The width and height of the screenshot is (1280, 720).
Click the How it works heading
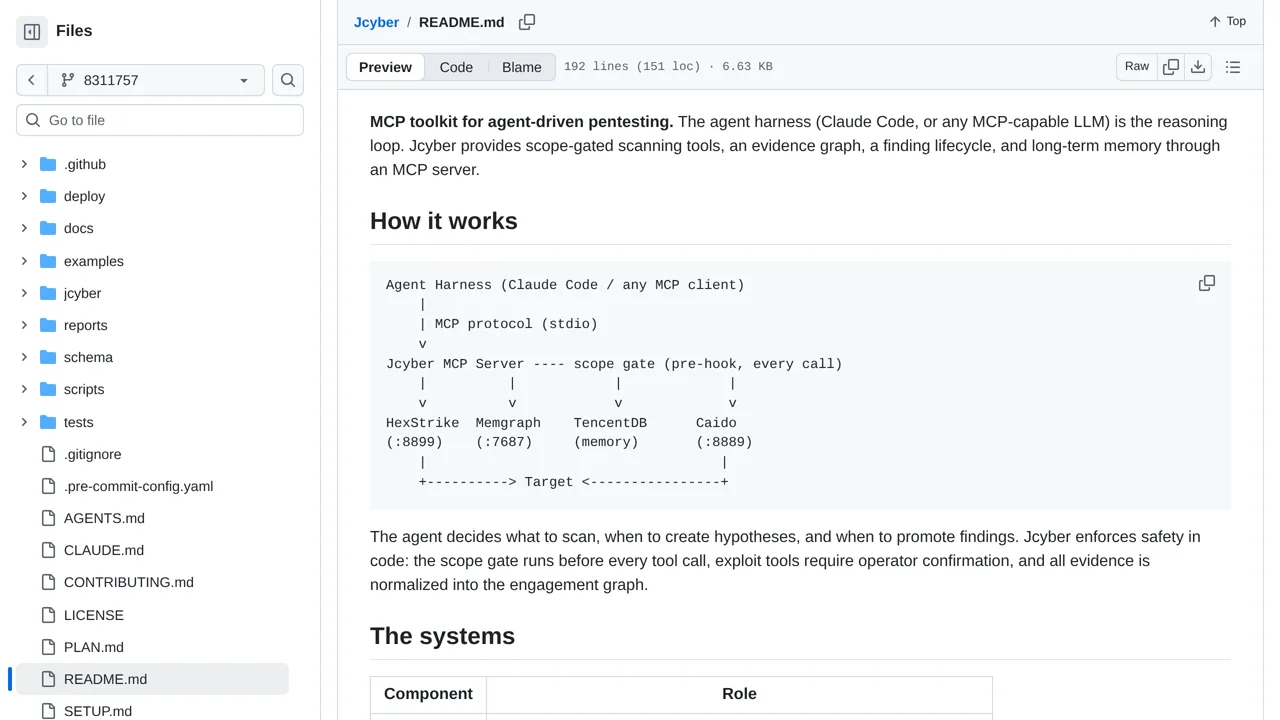[444, 221]
